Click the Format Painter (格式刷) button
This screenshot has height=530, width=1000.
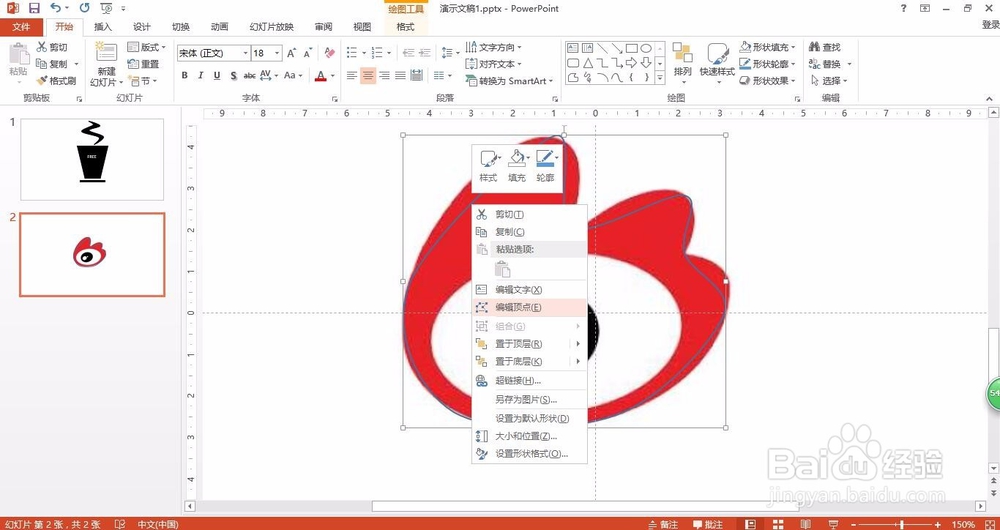(x=56, y=81)
